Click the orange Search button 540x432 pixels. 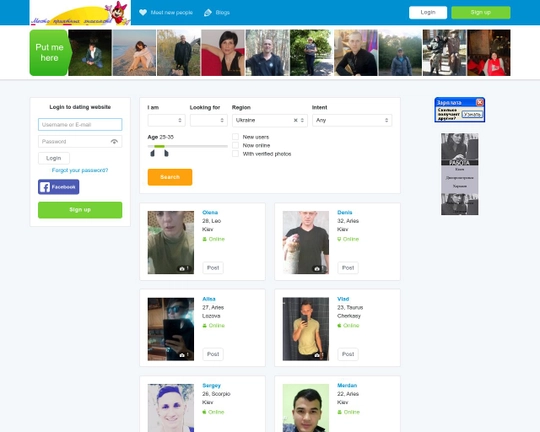click(170, 177)
